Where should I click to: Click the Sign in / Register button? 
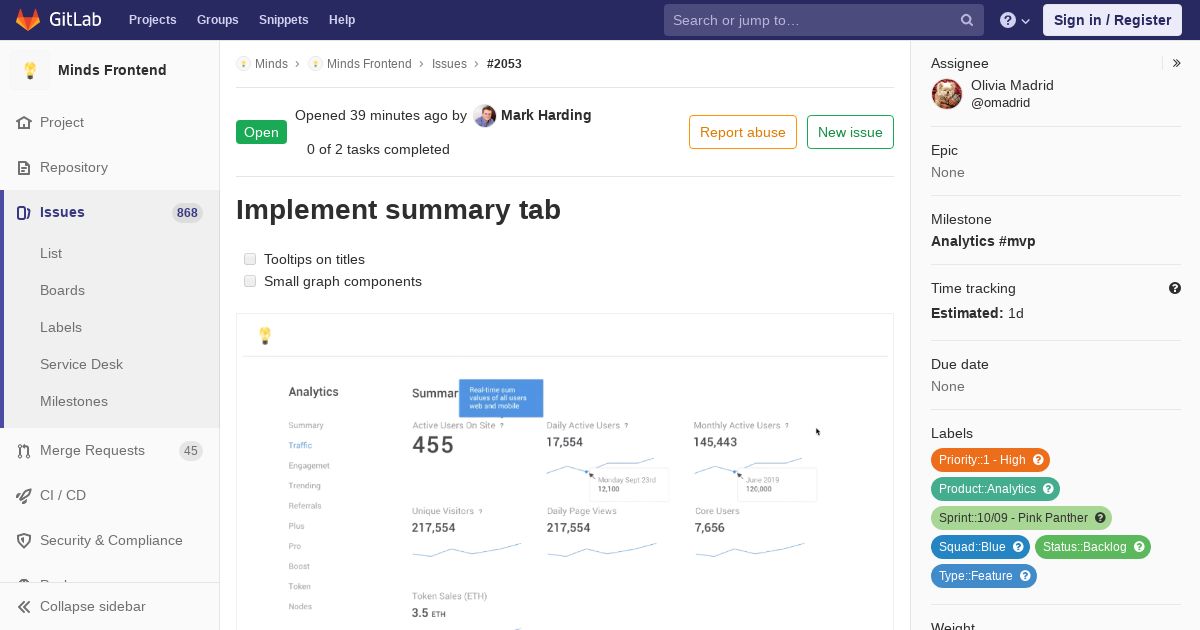[1112, 20]
